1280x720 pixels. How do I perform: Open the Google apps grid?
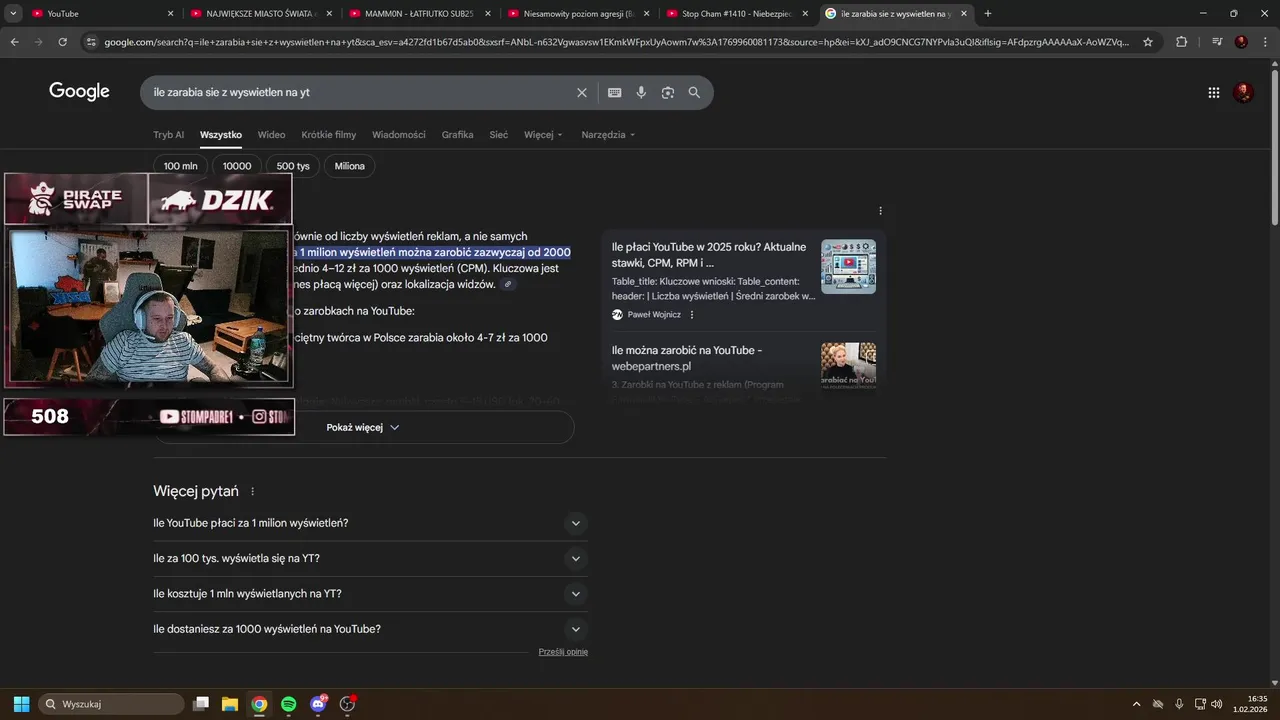1214,92
